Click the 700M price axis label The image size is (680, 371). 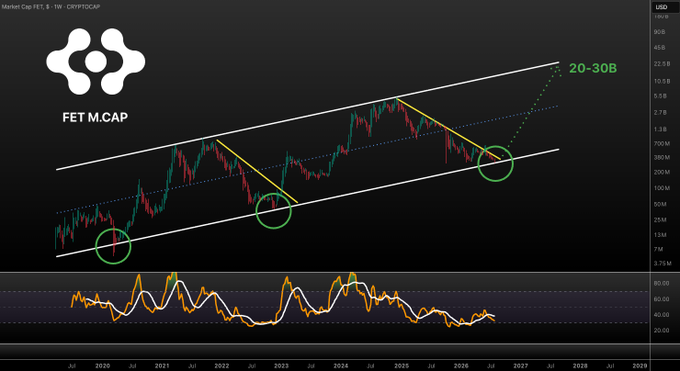pyautogui.click(x=661, y=144)
